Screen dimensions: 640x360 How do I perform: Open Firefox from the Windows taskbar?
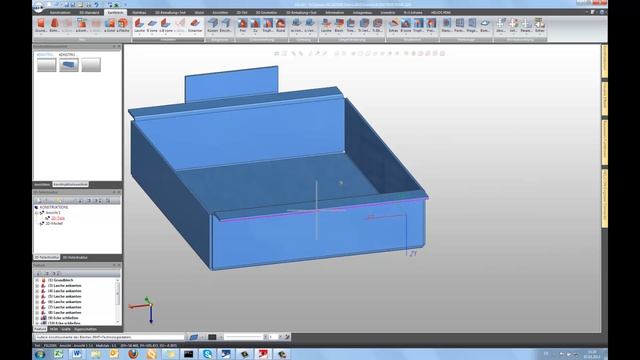pyautogui.click(x=133, y=354)
